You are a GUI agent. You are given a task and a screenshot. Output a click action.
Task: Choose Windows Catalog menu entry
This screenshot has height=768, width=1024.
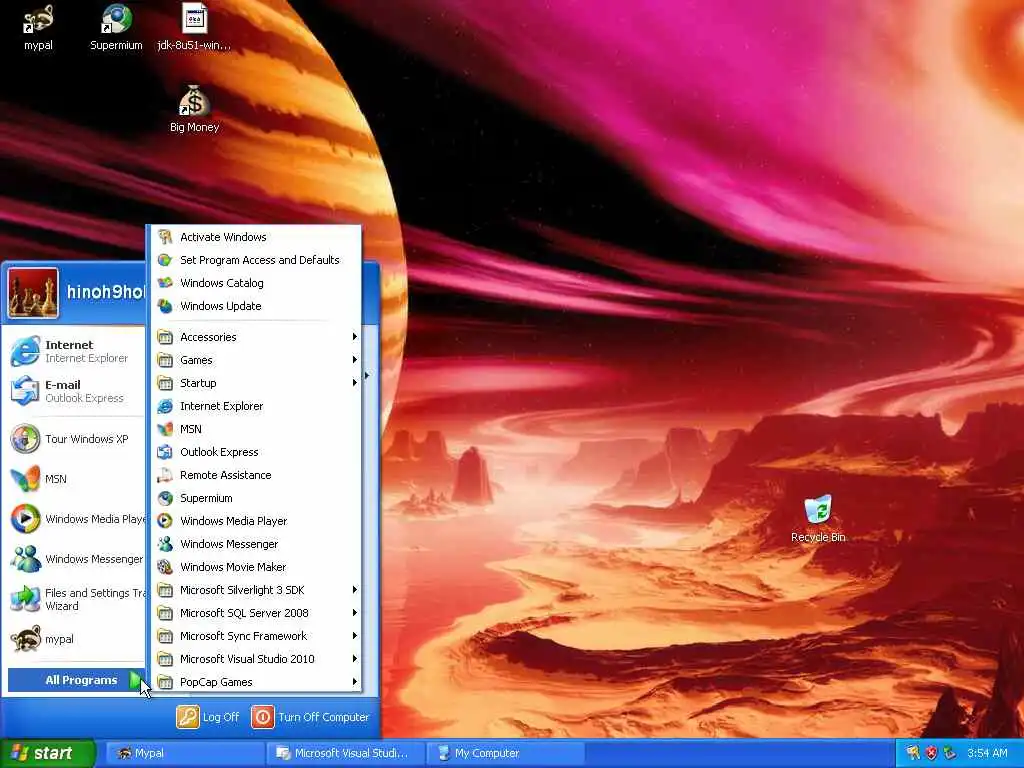(x=257, y=283)
